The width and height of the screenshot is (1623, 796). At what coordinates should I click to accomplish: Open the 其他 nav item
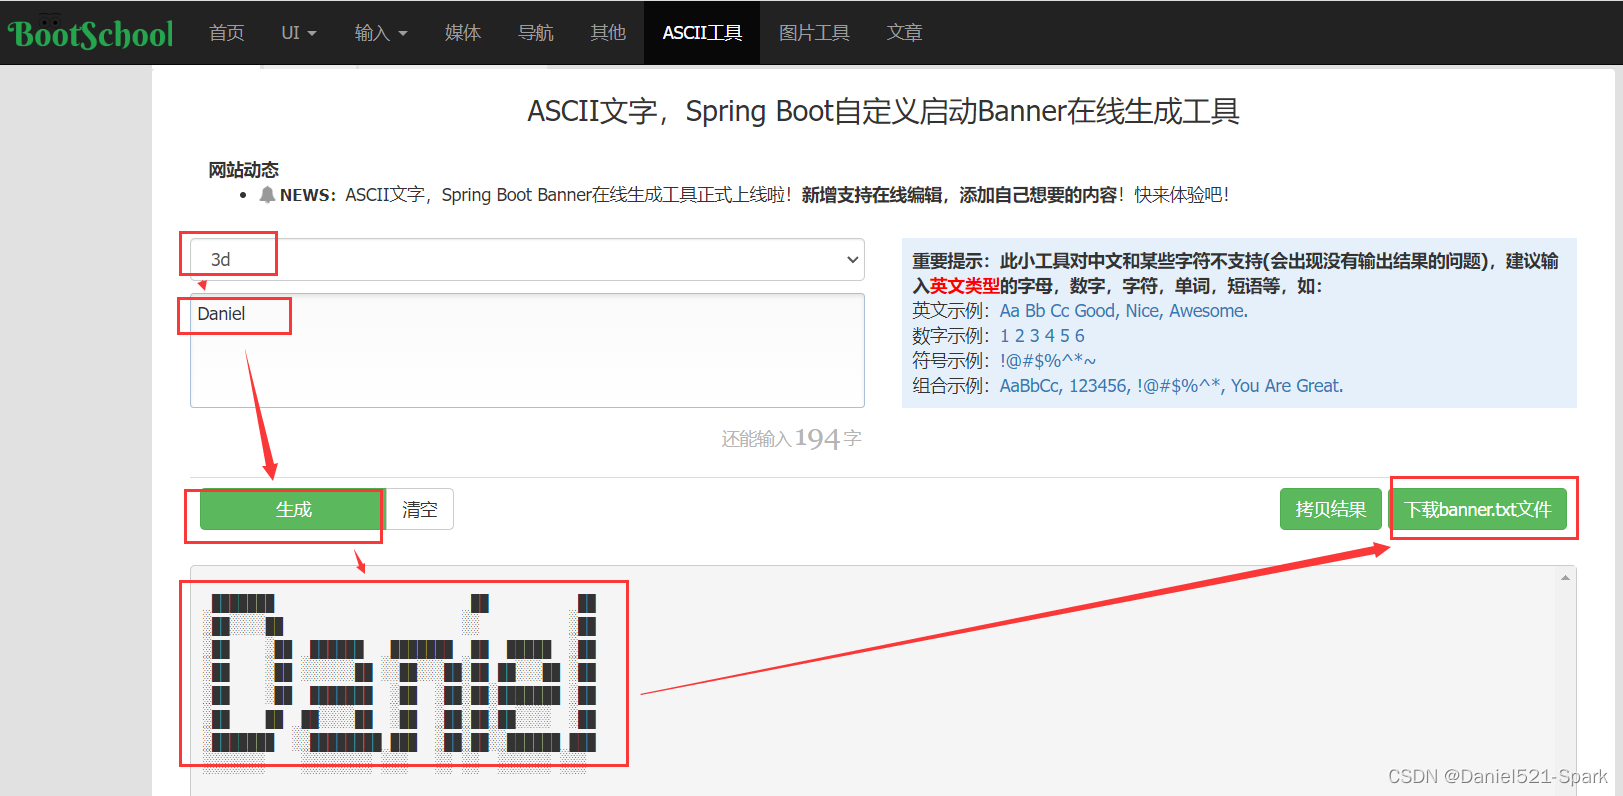pos(608,33)
